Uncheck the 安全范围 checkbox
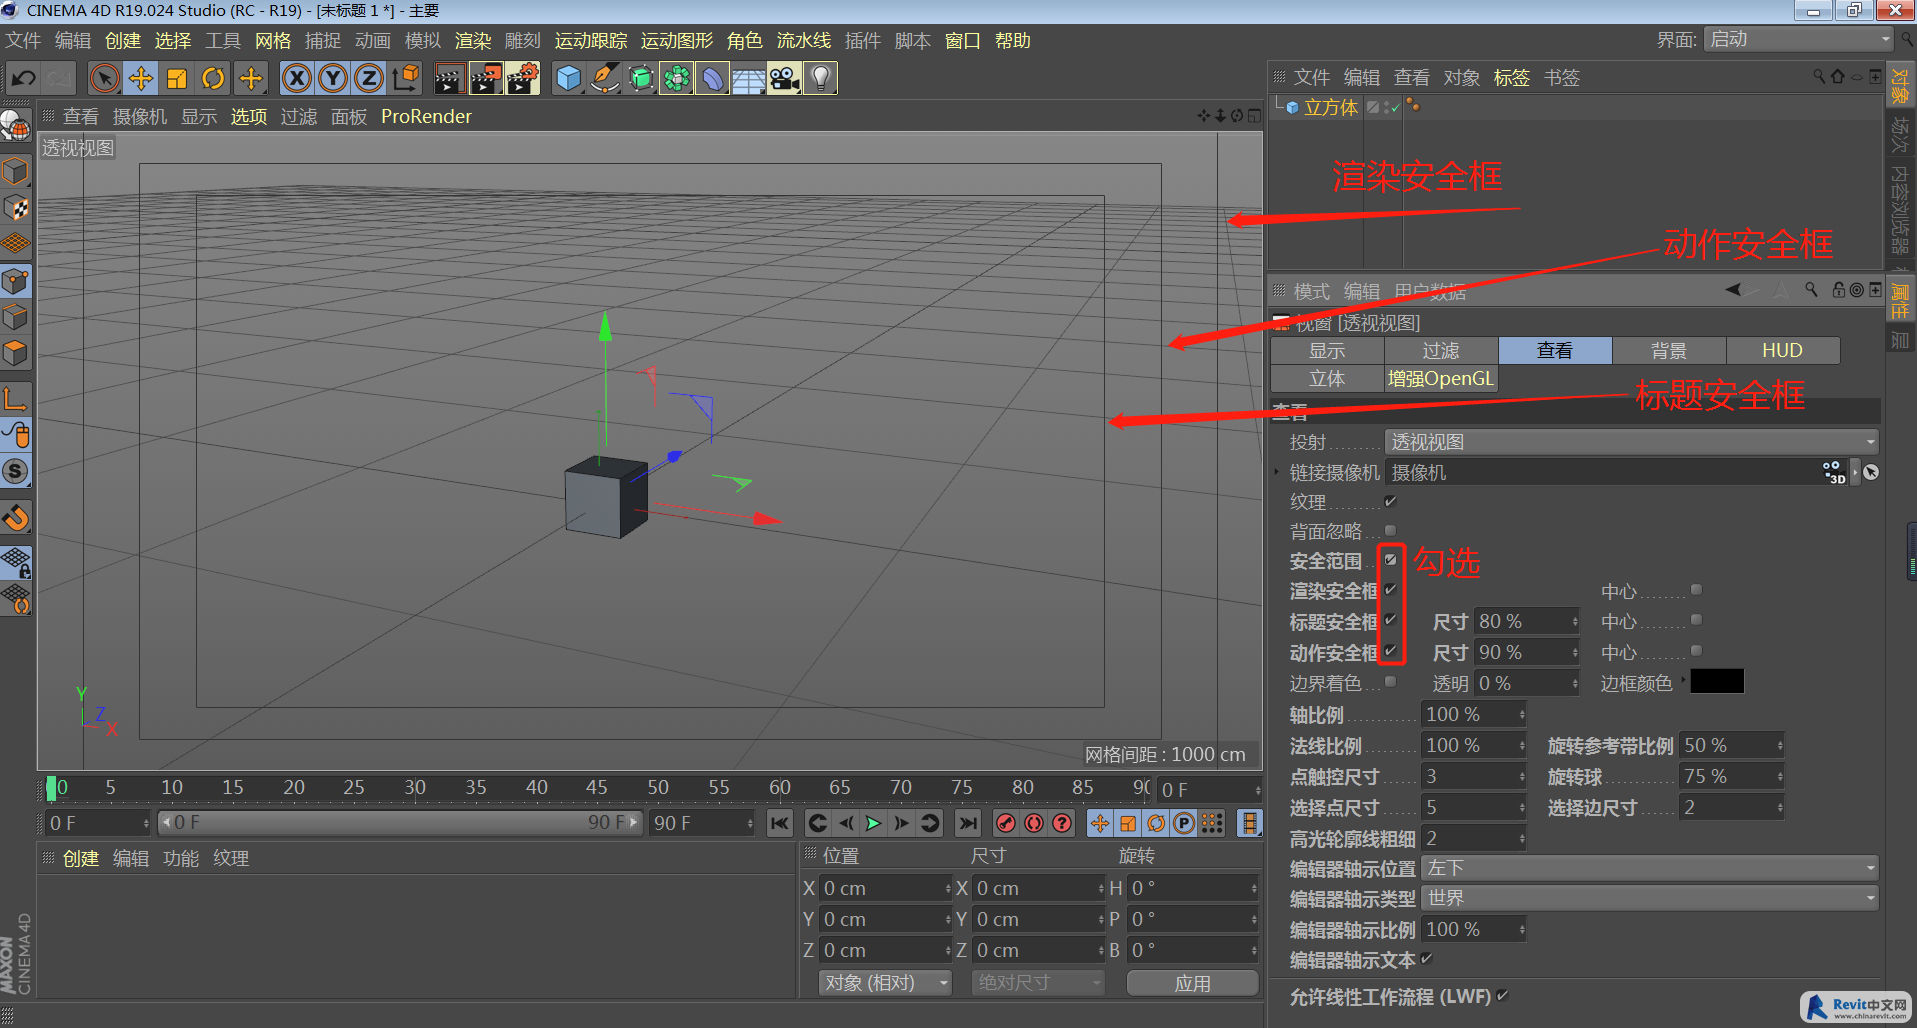The image size is (1917, 1028). tap(1390, 560)
